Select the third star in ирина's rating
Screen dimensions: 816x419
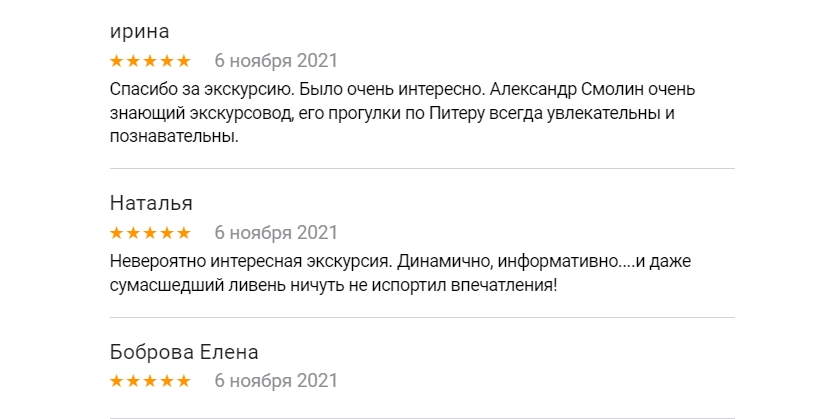[x=150, y=60]
